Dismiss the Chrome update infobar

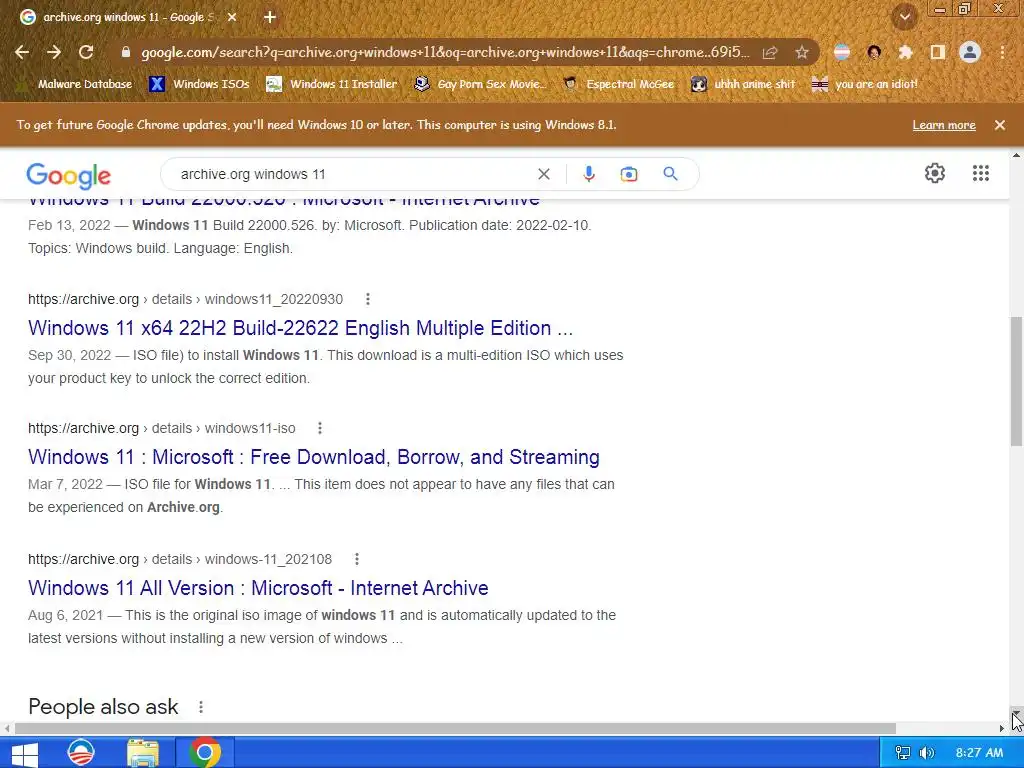click(x=1000, y=125)
